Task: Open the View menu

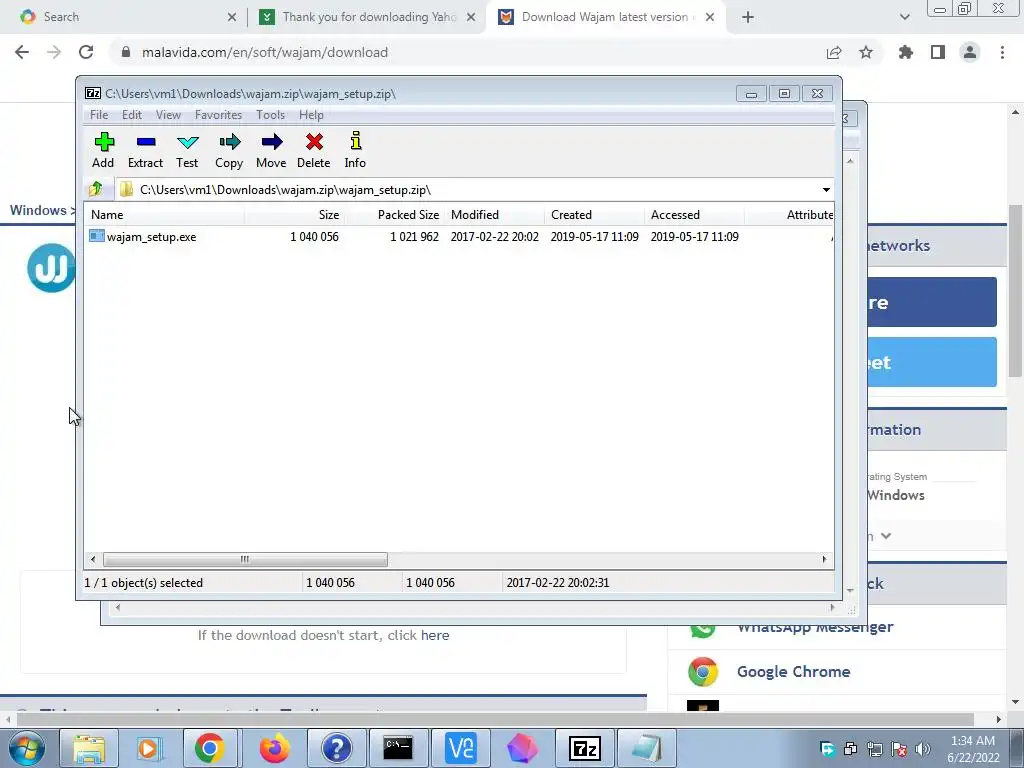Action: [x=168, y=115]
